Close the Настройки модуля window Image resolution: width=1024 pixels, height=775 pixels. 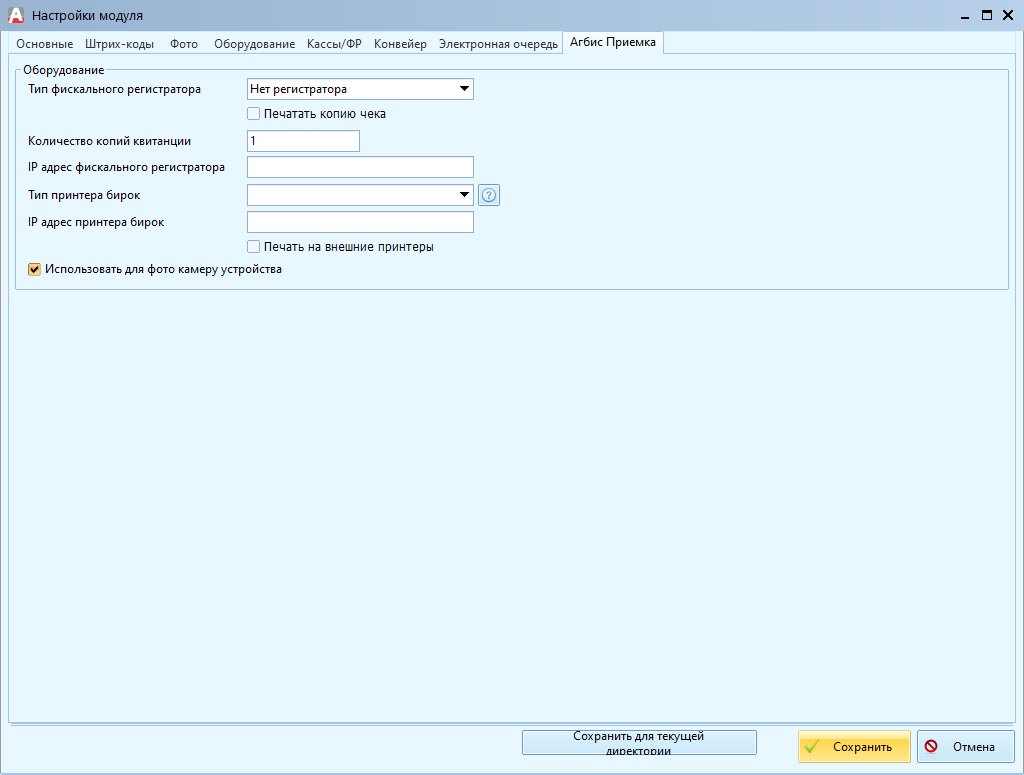pyautogui.click(x=1008, y=15)
